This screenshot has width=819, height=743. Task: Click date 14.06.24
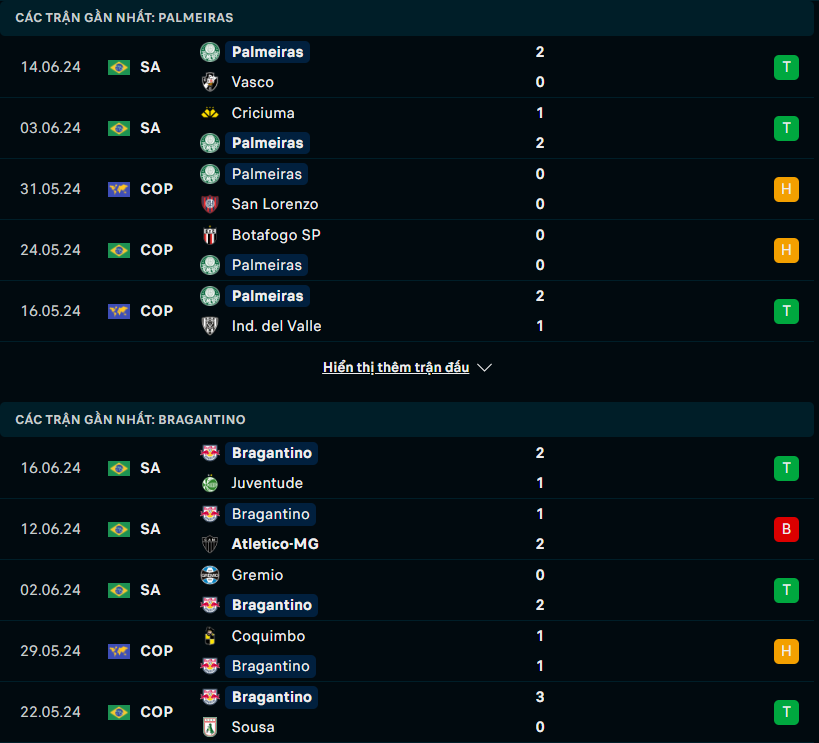(51, 67)
